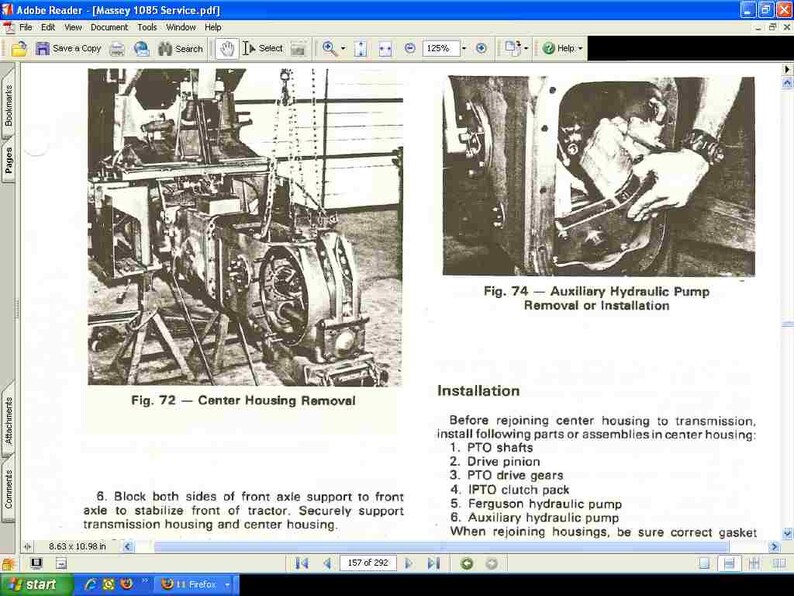Select the Hand tool

pyautogui.click(x=227, y=49)
